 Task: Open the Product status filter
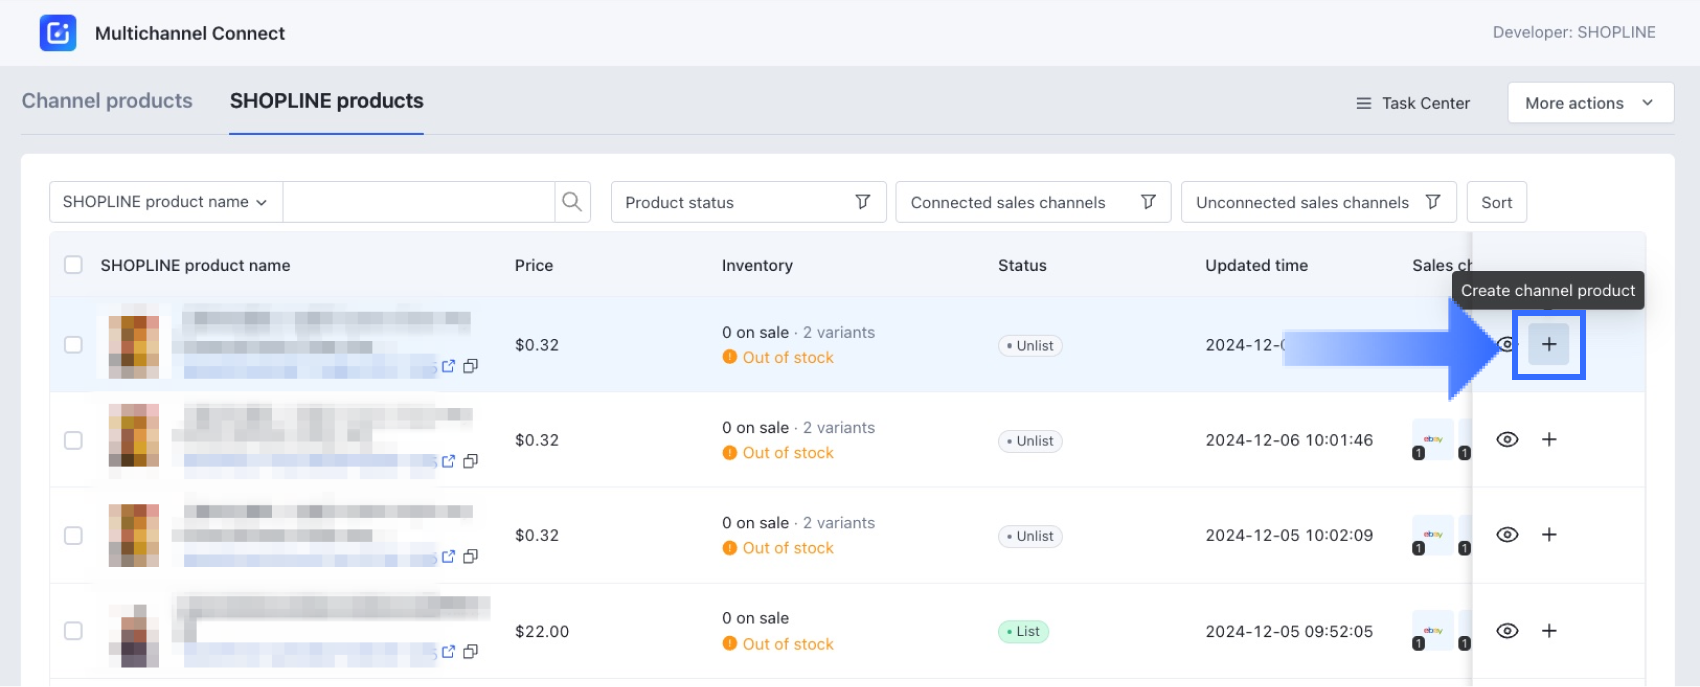click(x=748, y=202)
